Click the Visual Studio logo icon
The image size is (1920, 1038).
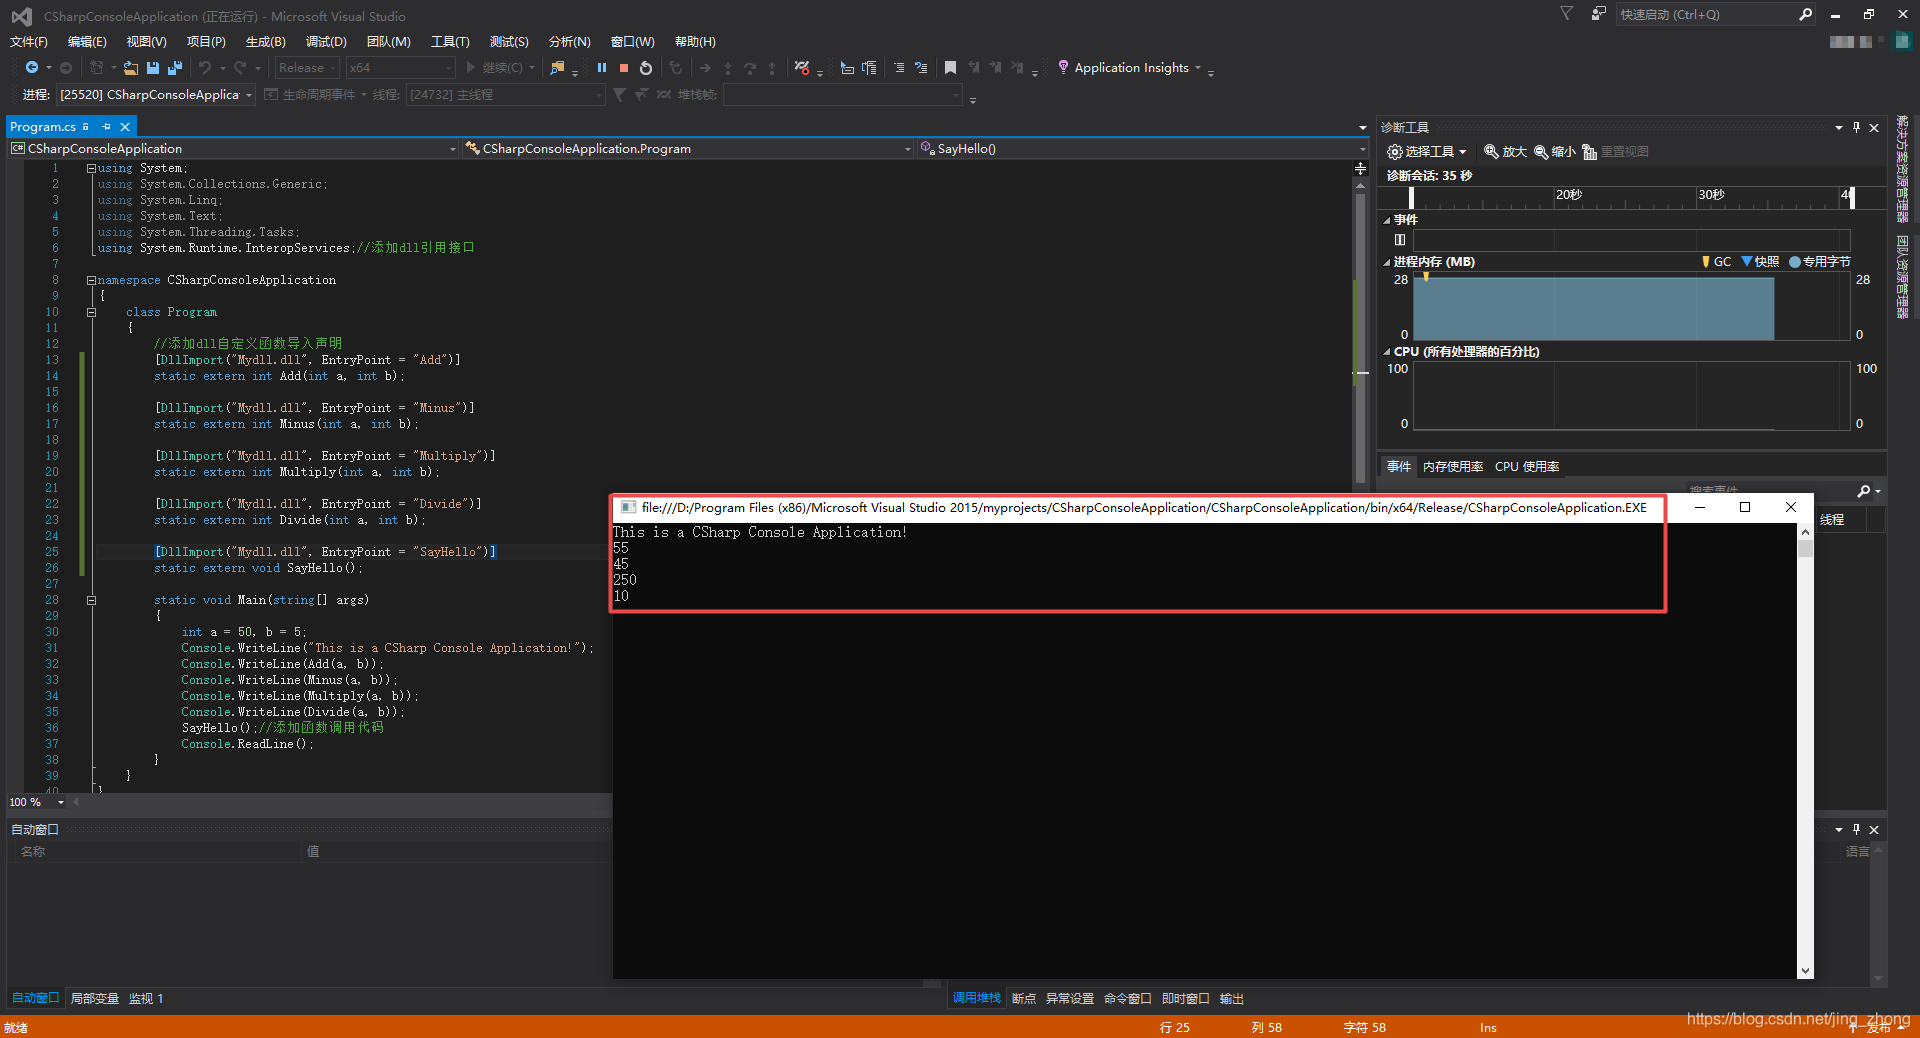click(x=21, y=16)
